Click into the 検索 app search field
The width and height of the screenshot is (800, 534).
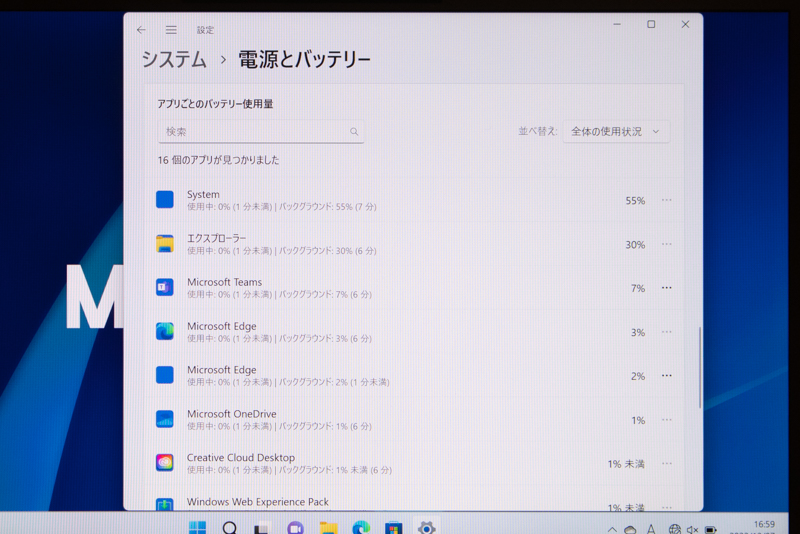(x=261, y=132)
